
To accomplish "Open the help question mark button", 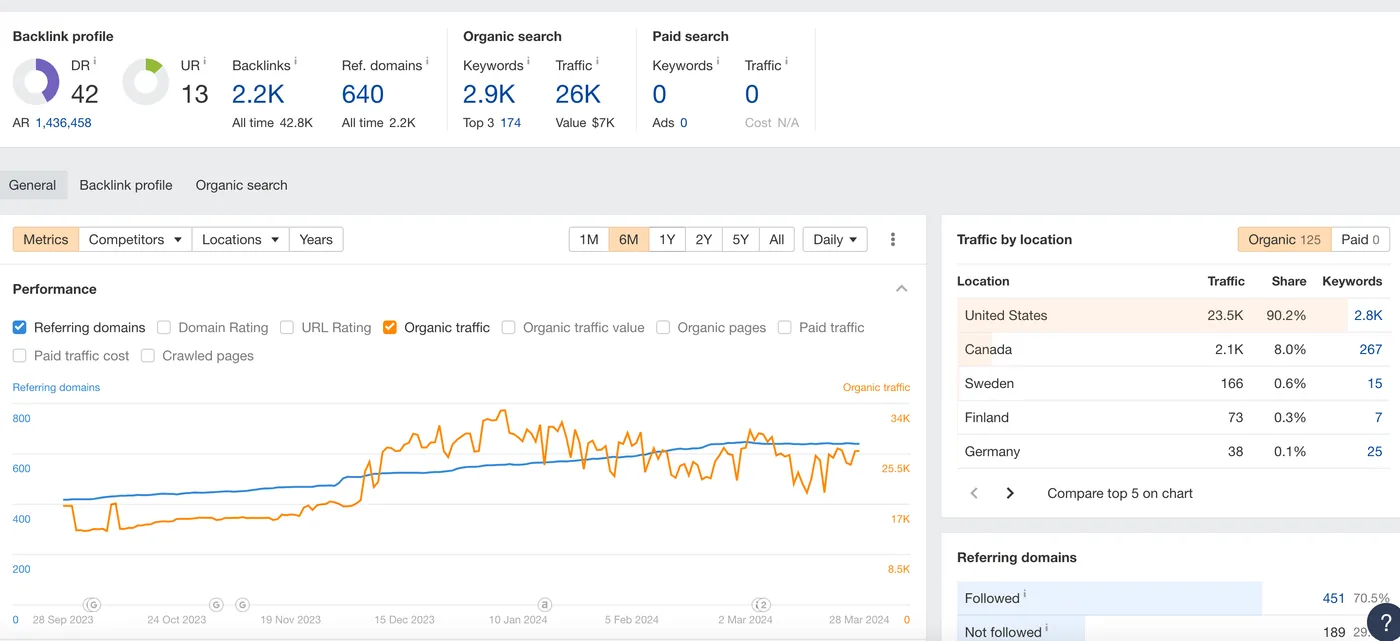I will click(1385, 621).
